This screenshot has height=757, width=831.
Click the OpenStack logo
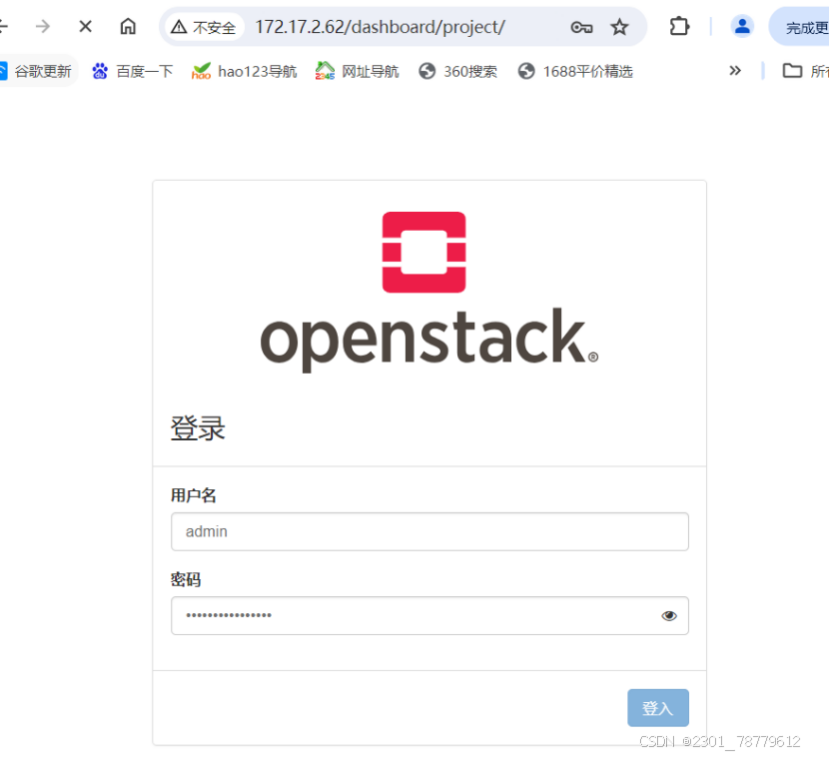pyautogui.click(x=429, y=292)
